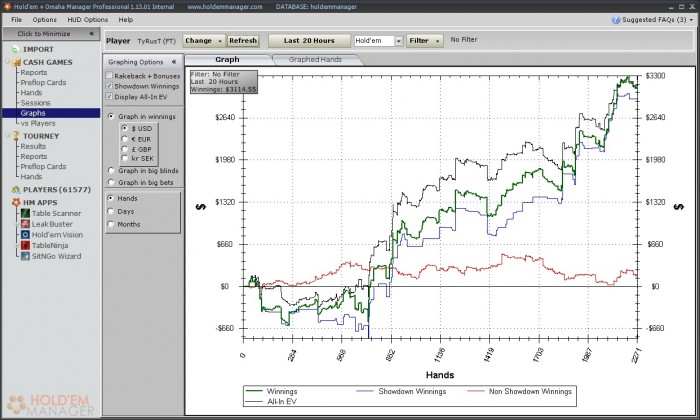Image resolution: width=700 pixels, height=420 pixels.
Task: Click the Players group icon
Action: (x=16, y=190)
